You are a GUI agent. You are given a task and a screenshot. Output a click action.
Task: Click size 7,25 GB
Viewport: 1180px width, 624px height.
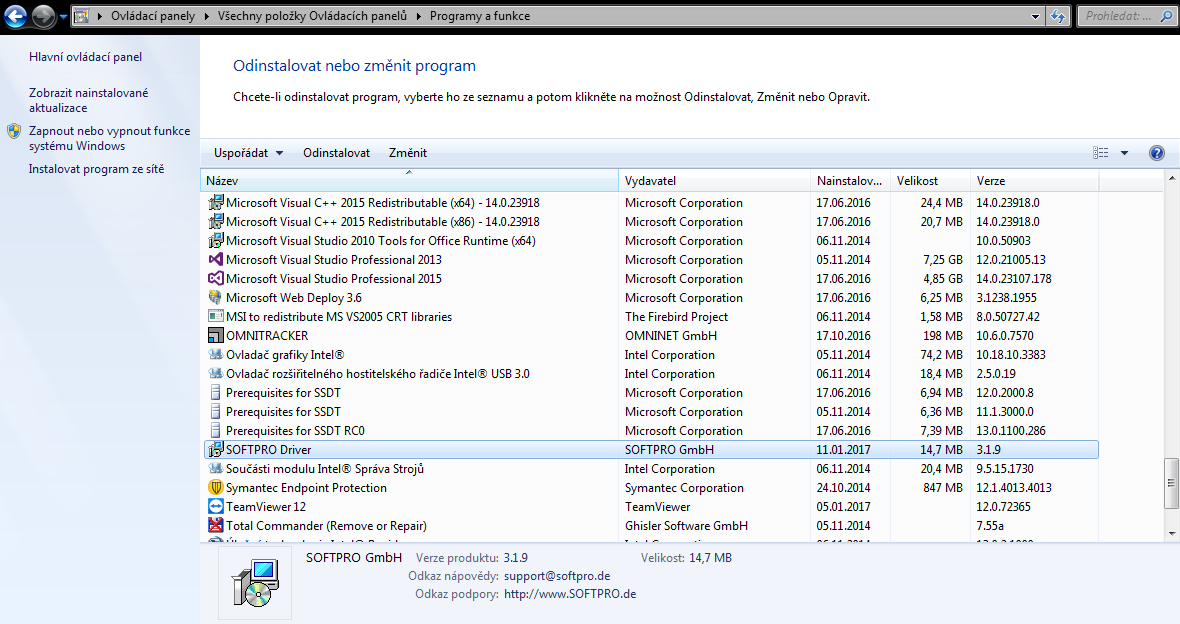[943, 260]
